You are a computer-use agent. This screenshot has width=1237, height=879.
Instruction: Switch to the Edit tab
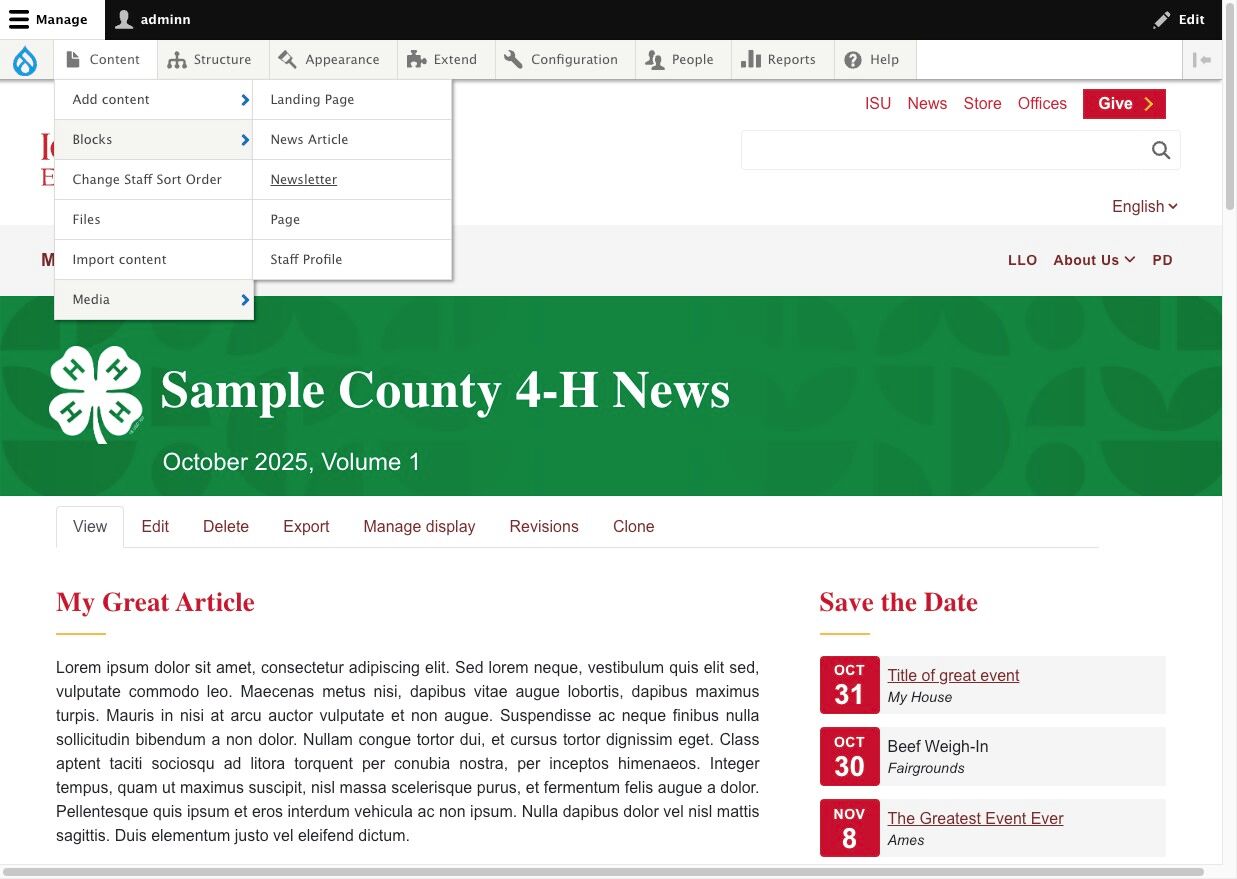(155, 527)
